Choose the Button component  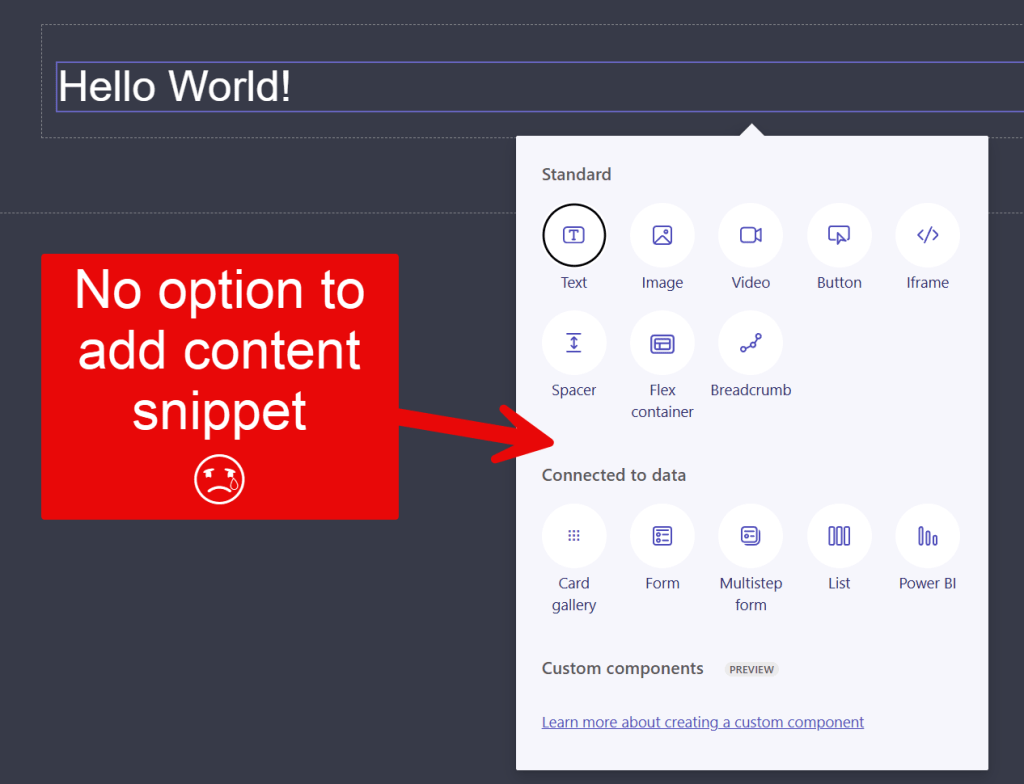click(x=839, y=236)
